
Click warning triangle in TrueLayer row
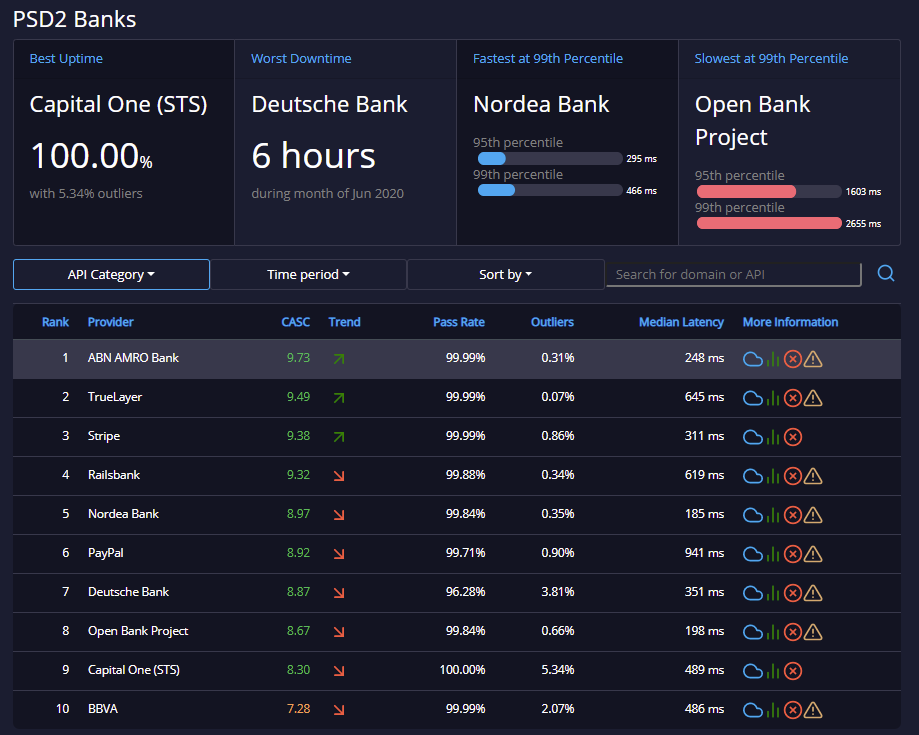point(813,398)
